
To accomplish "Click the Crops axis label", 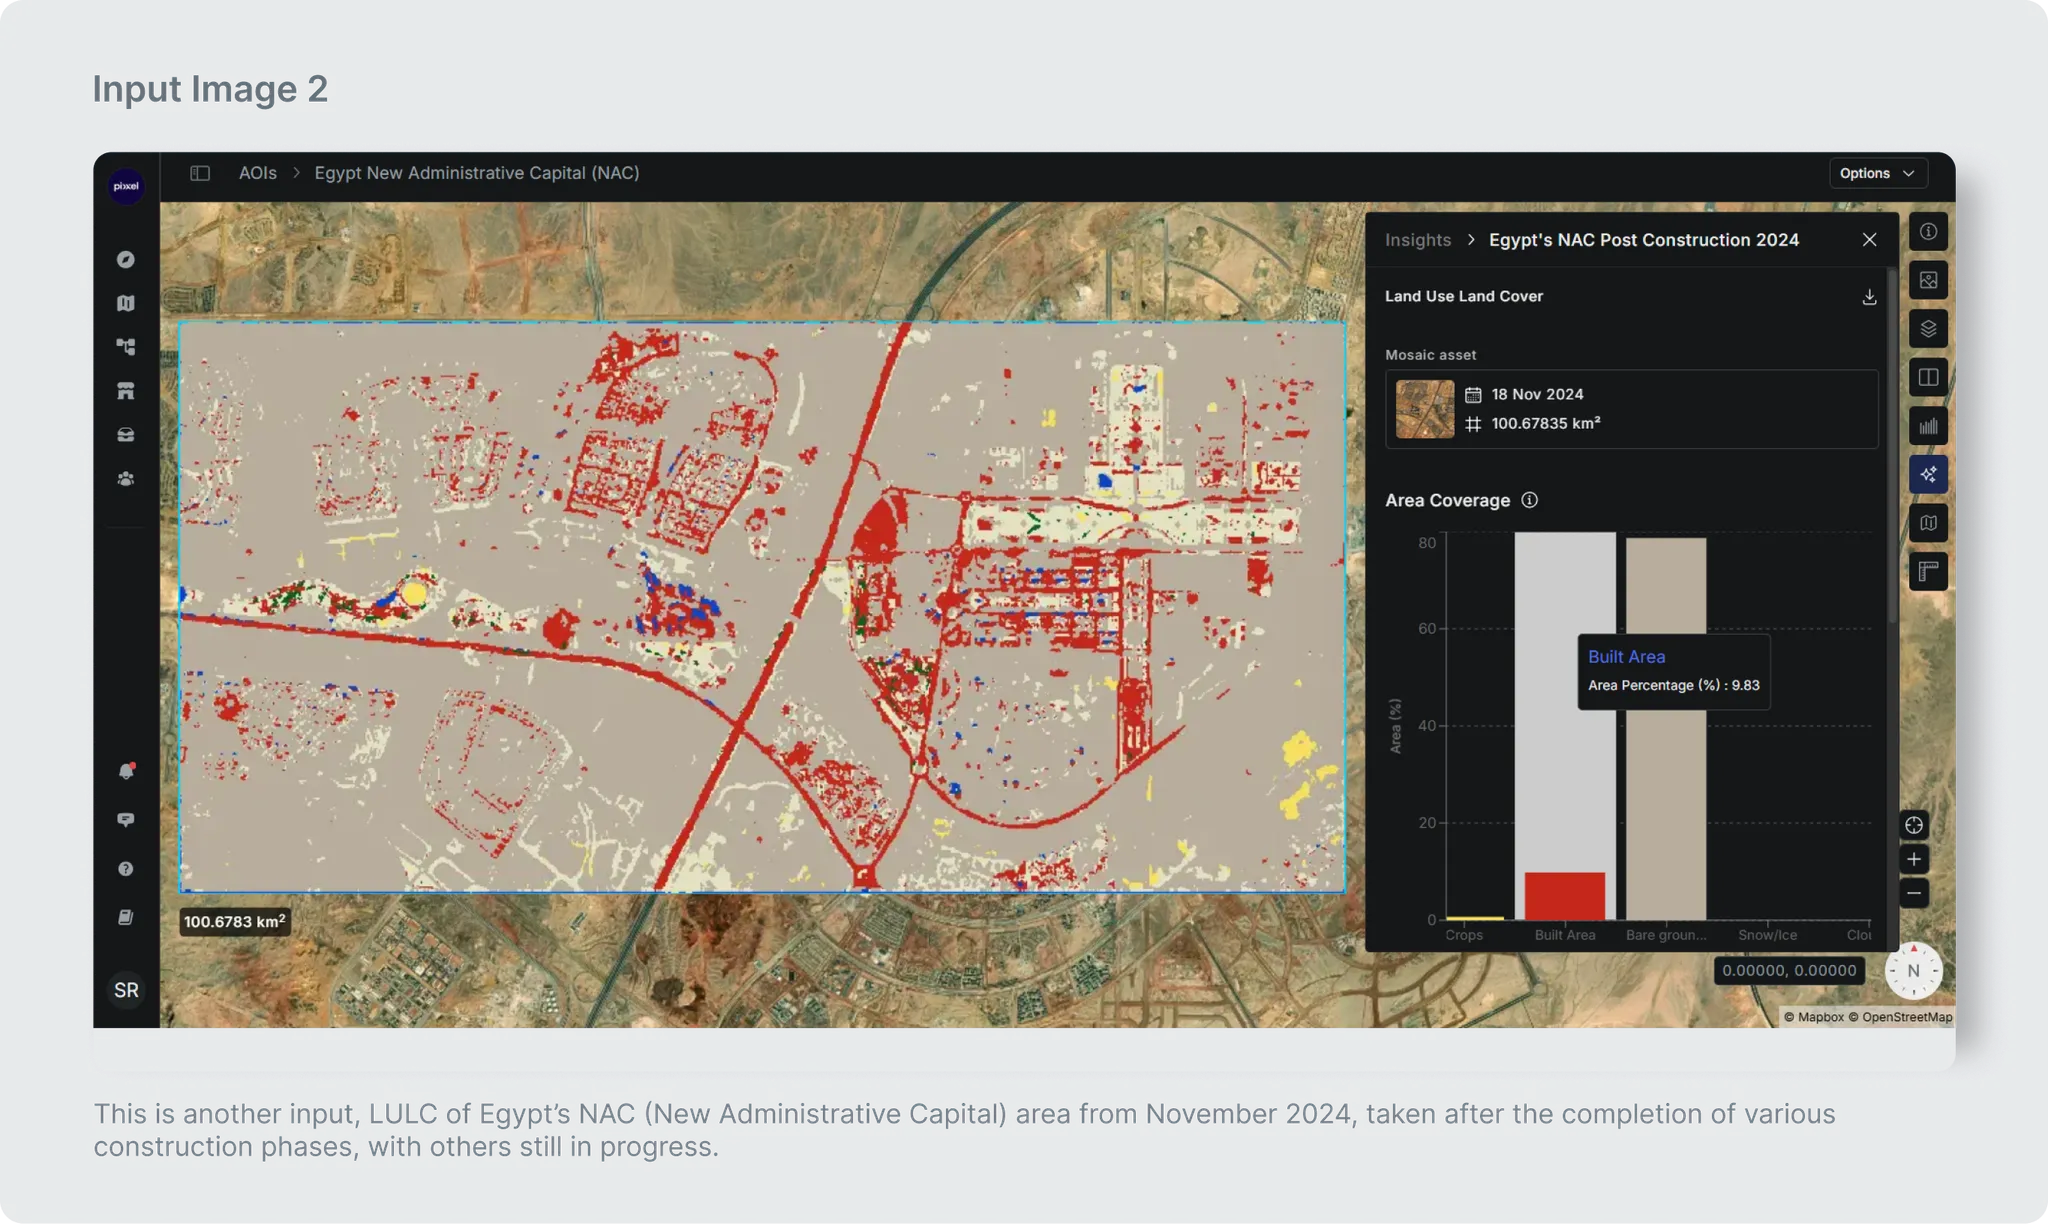I will click(1464, 935).
